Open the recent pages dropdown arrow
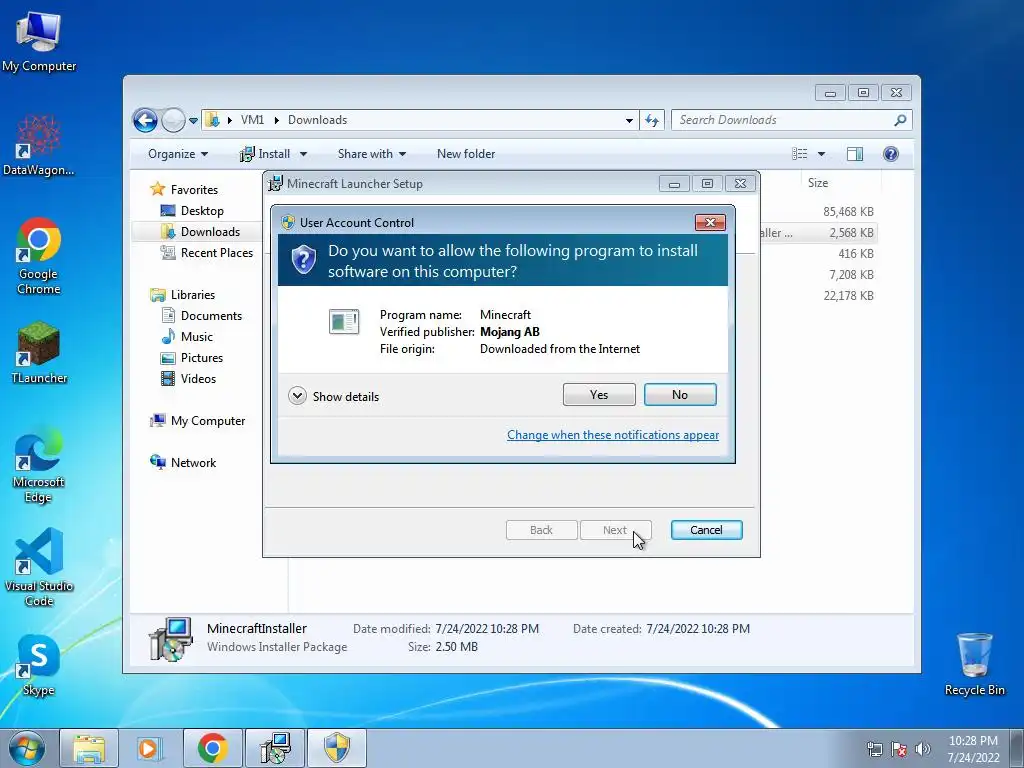This screenshot has width=1024, height=768. coord(193,121)
